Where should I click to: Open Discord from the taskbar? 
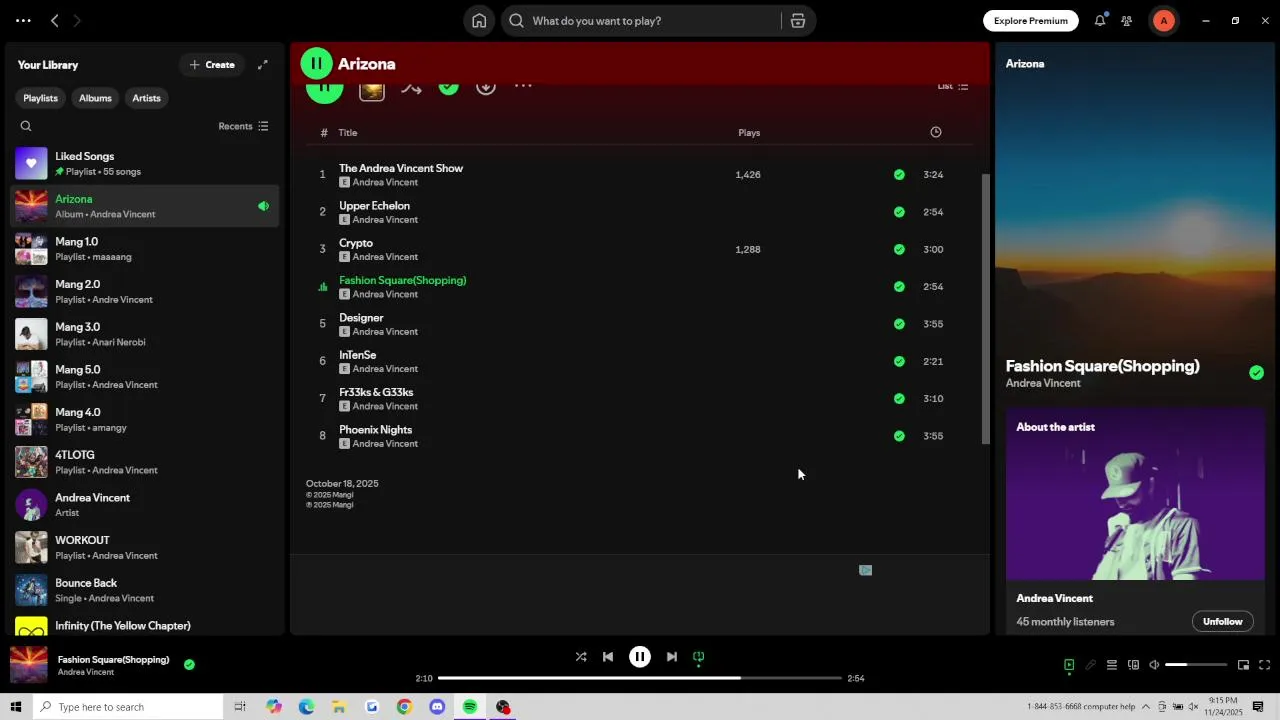pyautogui.click(x=437, y=707)
